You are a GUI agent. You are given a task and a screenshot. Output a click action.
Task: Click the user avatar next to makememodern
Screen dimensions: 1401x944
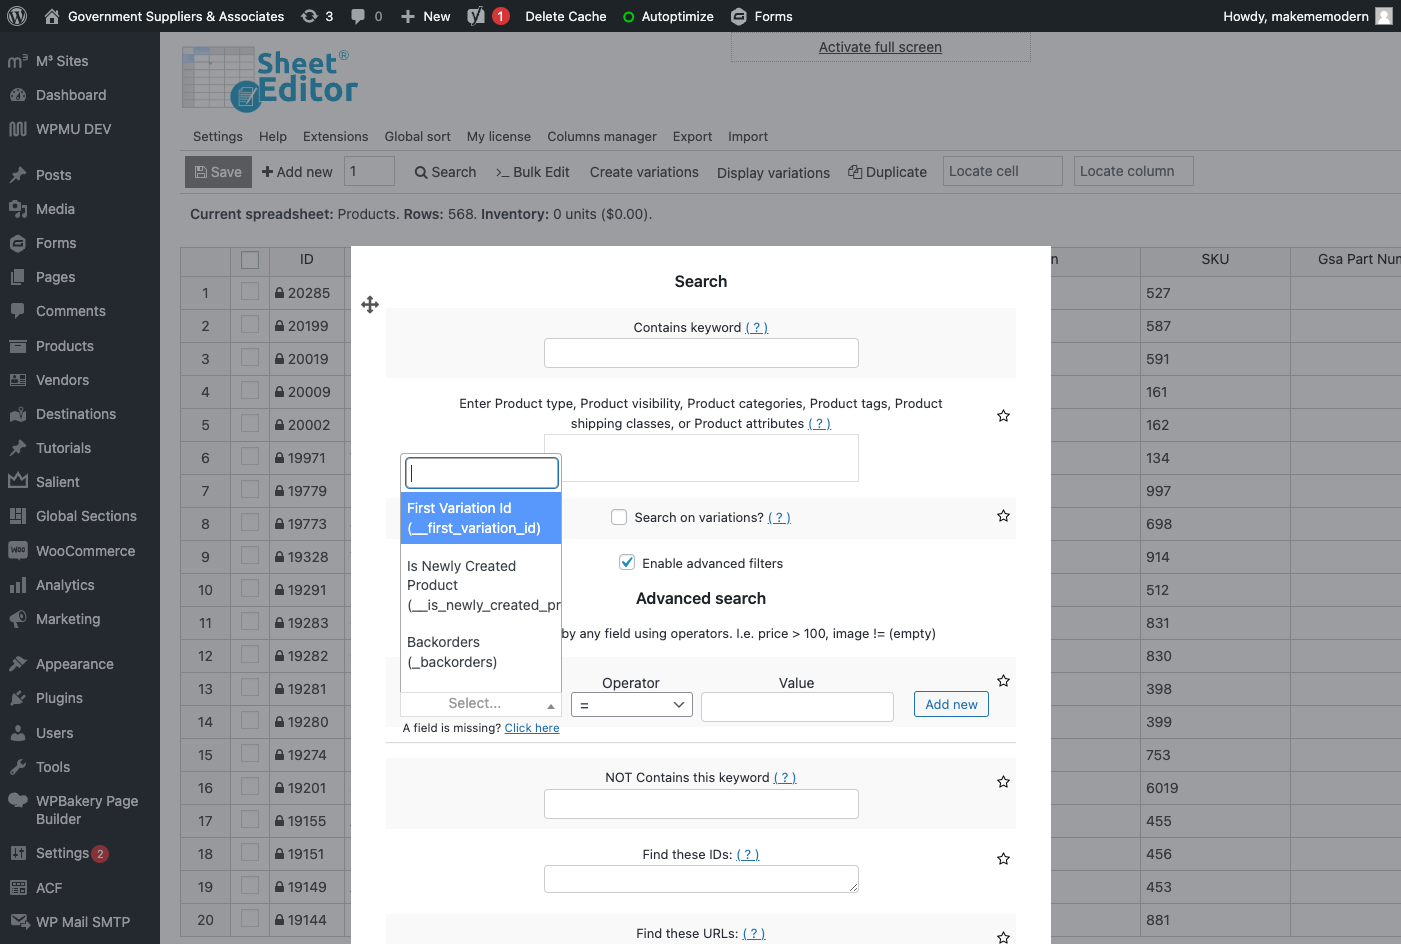1384,16
